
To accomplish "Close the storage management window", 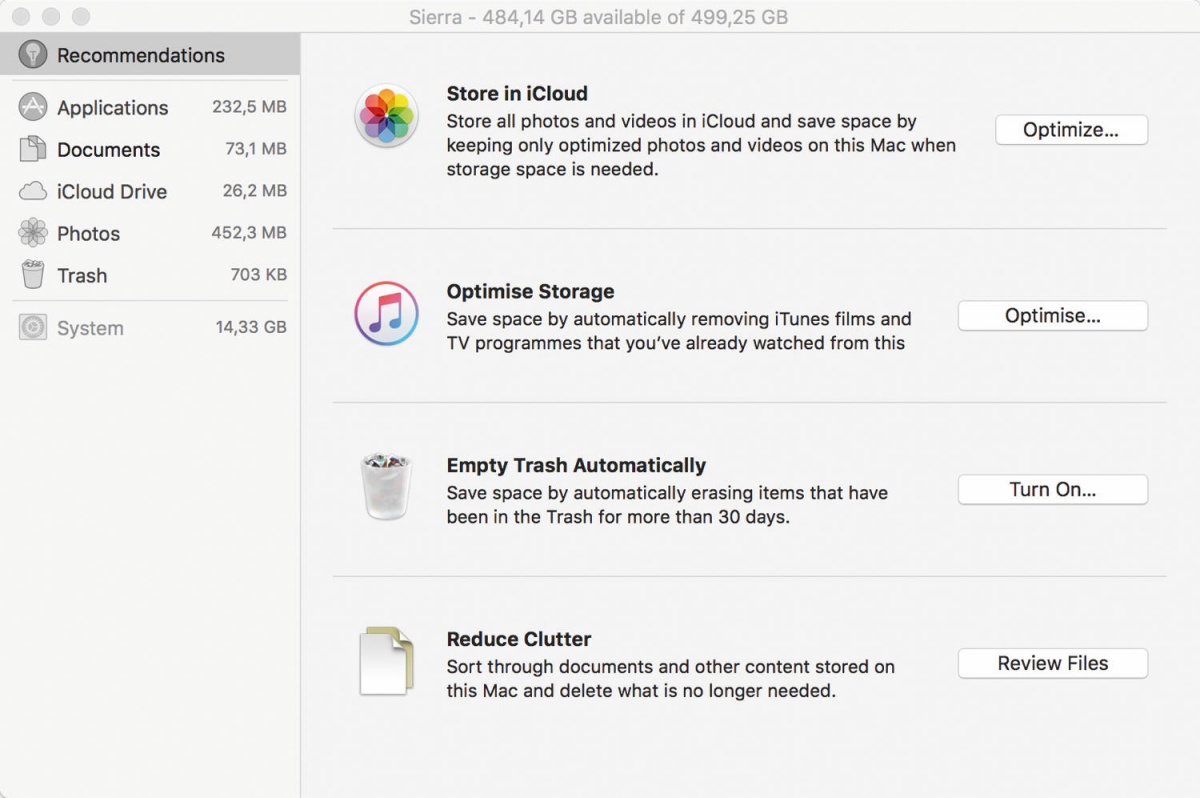I will (x=21, y=17).
